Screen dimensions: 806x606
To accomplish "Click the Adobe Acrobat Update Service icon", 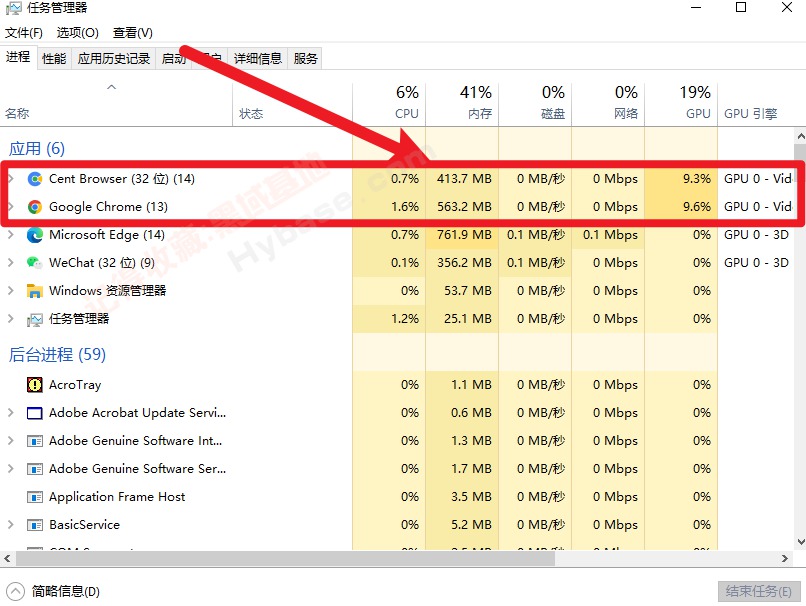I will 34,413.
